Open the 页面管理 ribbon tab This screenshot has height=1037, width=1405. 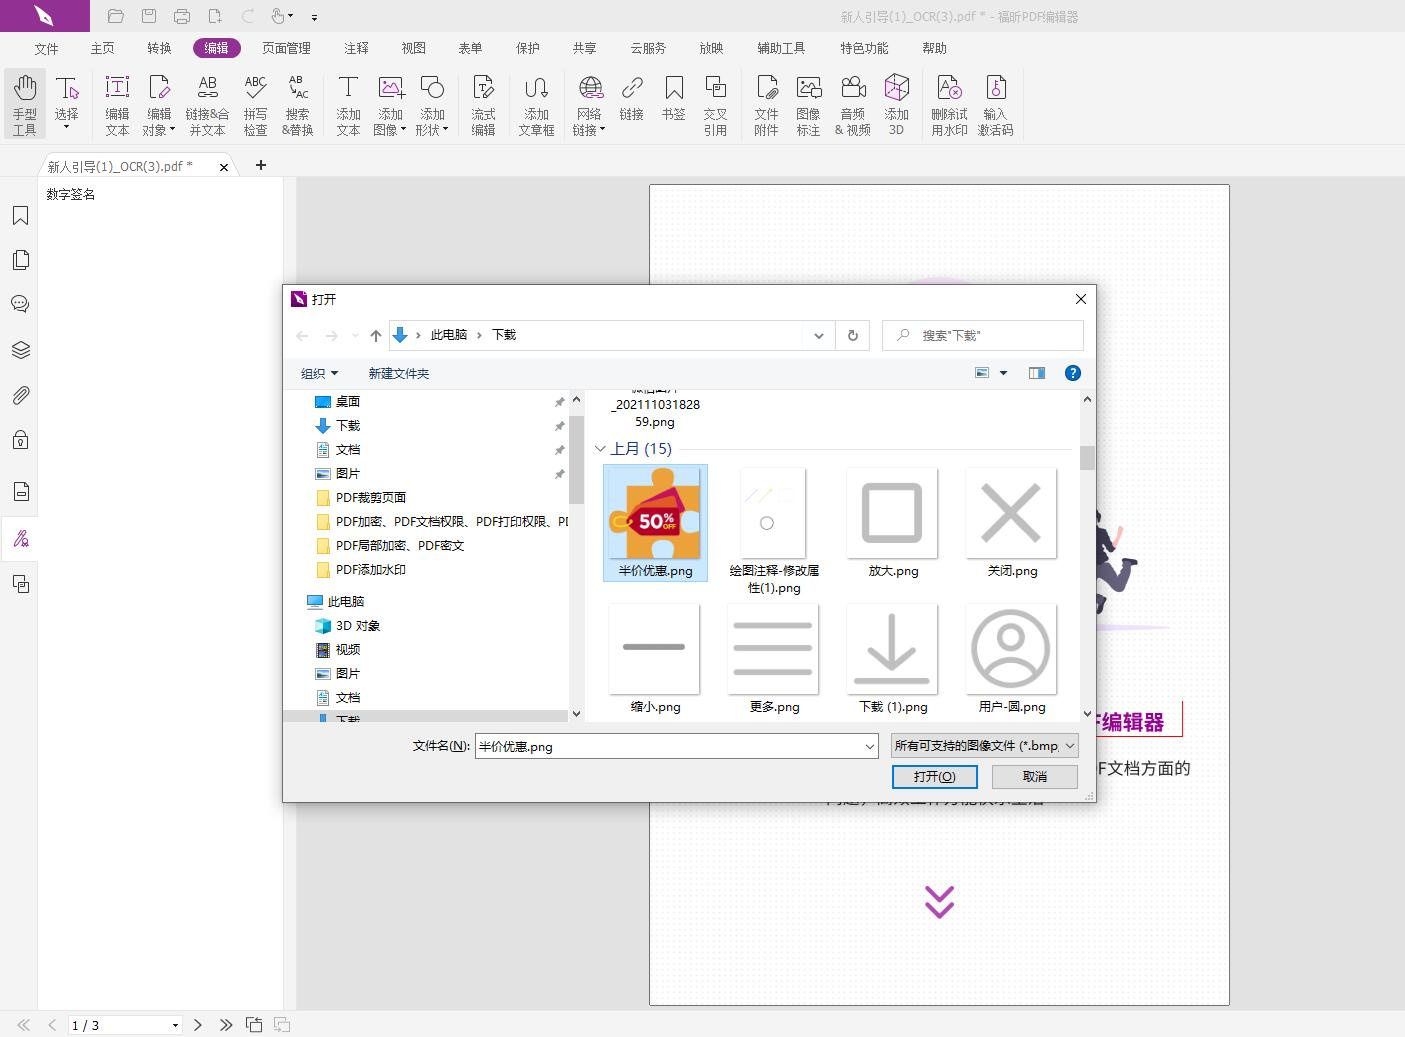click(286, 48)
